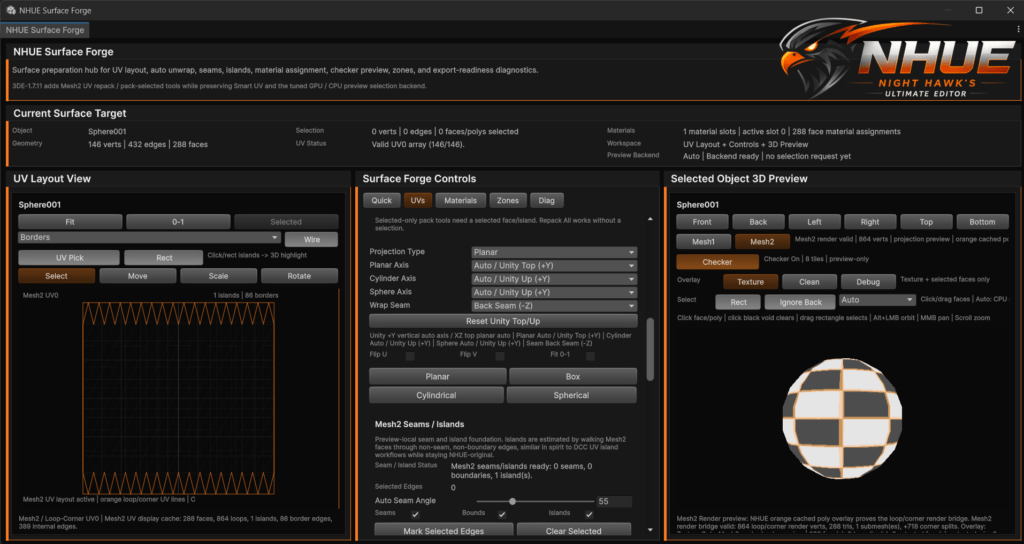Select the Mesh2 preview mode
The image size is (1024, 544).
[762, 242]
